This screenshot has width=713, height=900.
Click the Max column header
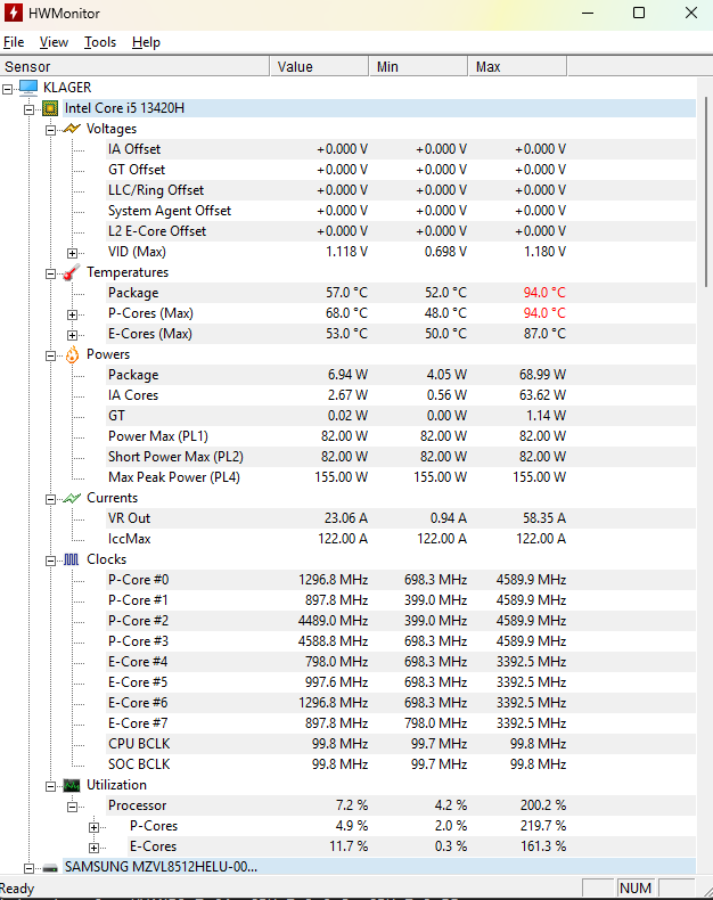tap(517, 67)
